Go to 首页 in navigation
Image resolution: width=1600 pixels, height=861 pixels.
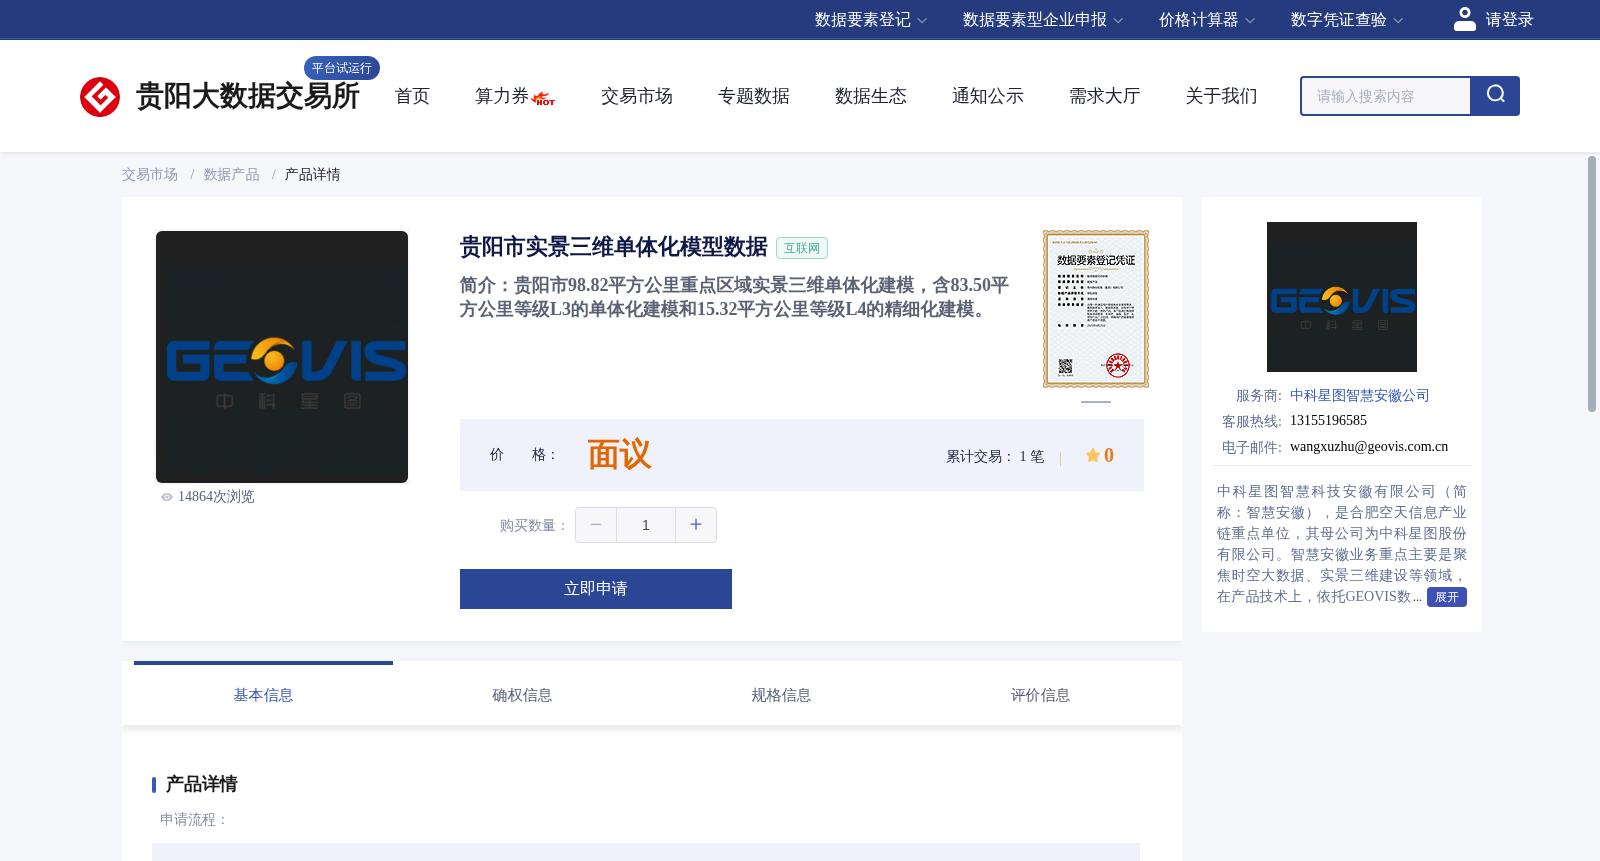(x=412, y=96)
